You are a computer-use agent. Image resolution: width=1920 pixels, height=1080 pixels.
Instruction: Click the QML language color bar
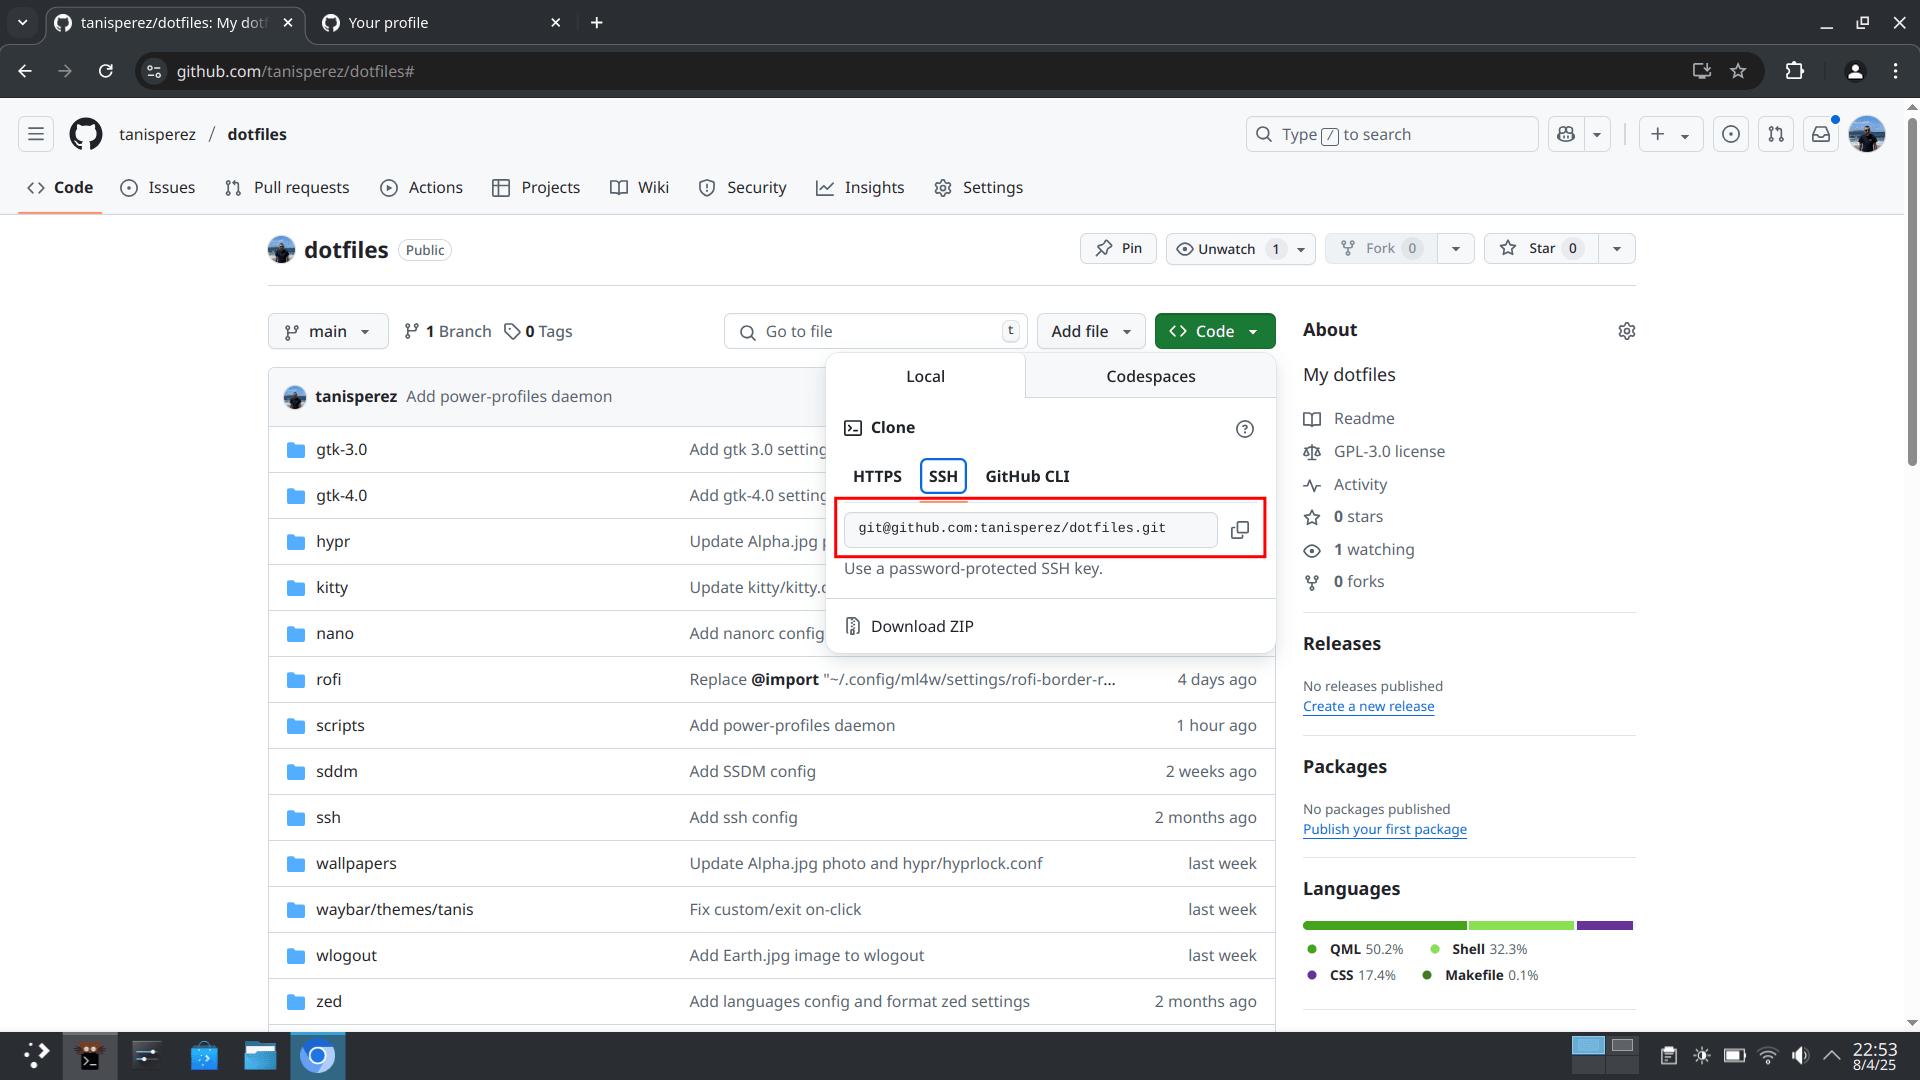coord(1385,925)
